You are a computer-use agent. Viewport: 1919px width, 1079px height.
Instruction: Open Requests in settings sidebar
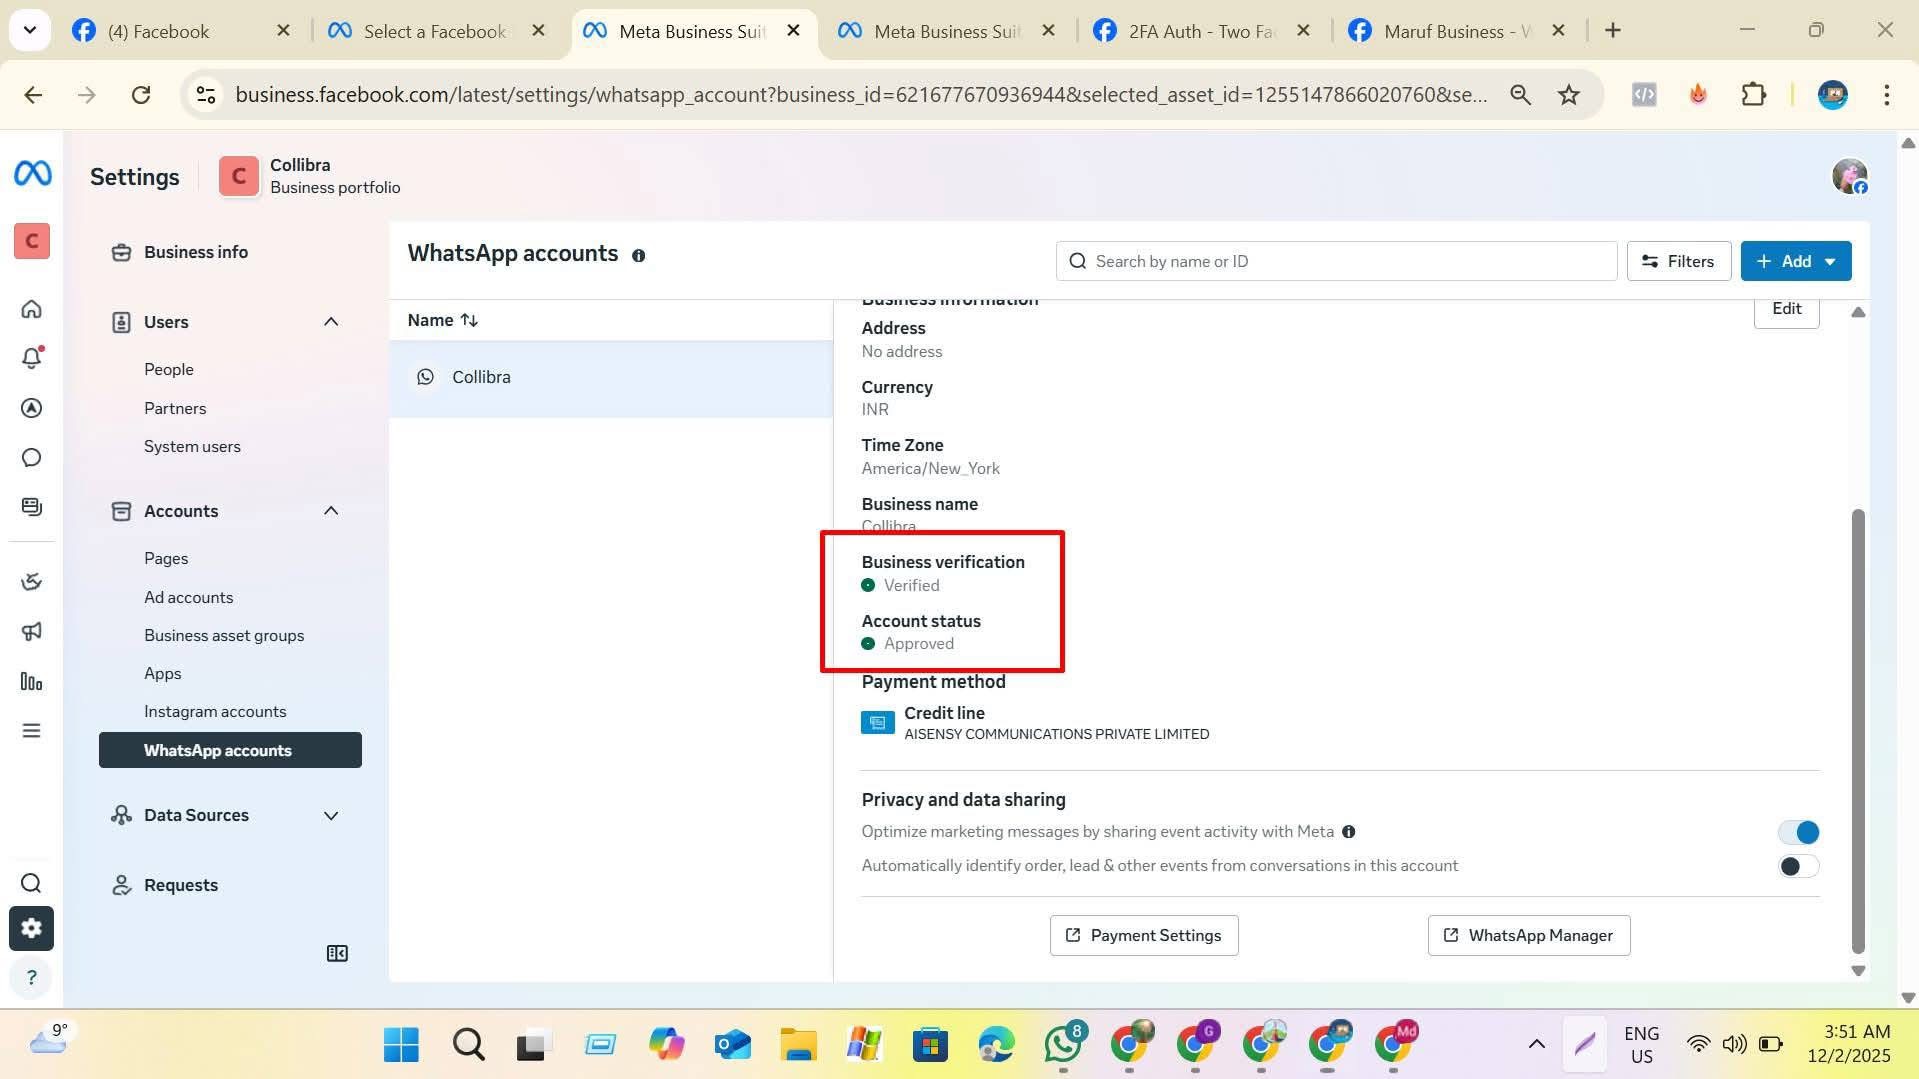click(181, 885)
